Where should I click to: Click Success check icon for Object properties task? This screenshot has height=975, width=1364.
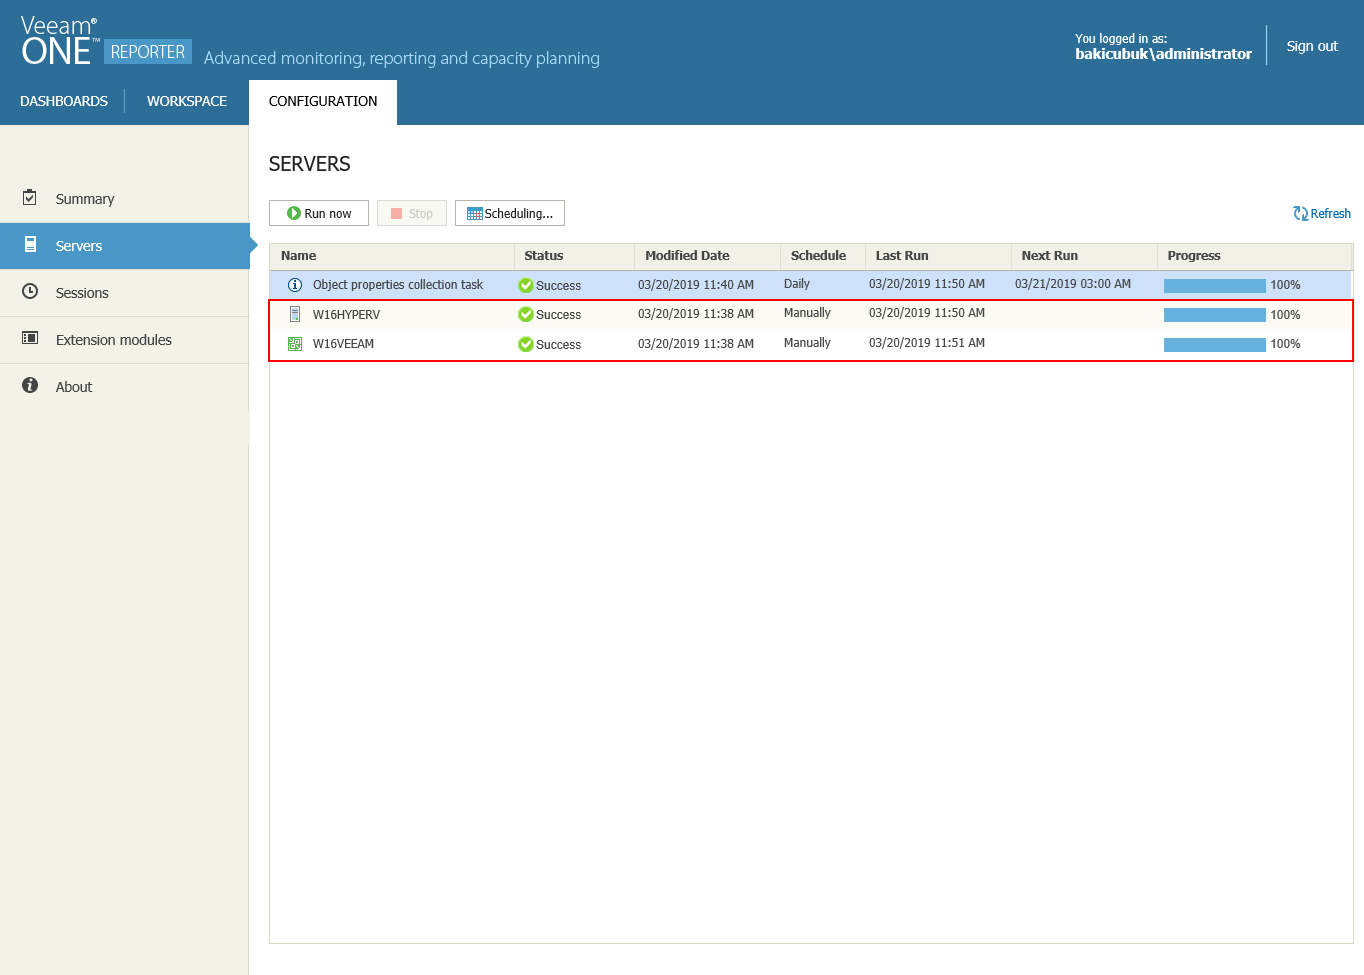click(x=525, y=285)
